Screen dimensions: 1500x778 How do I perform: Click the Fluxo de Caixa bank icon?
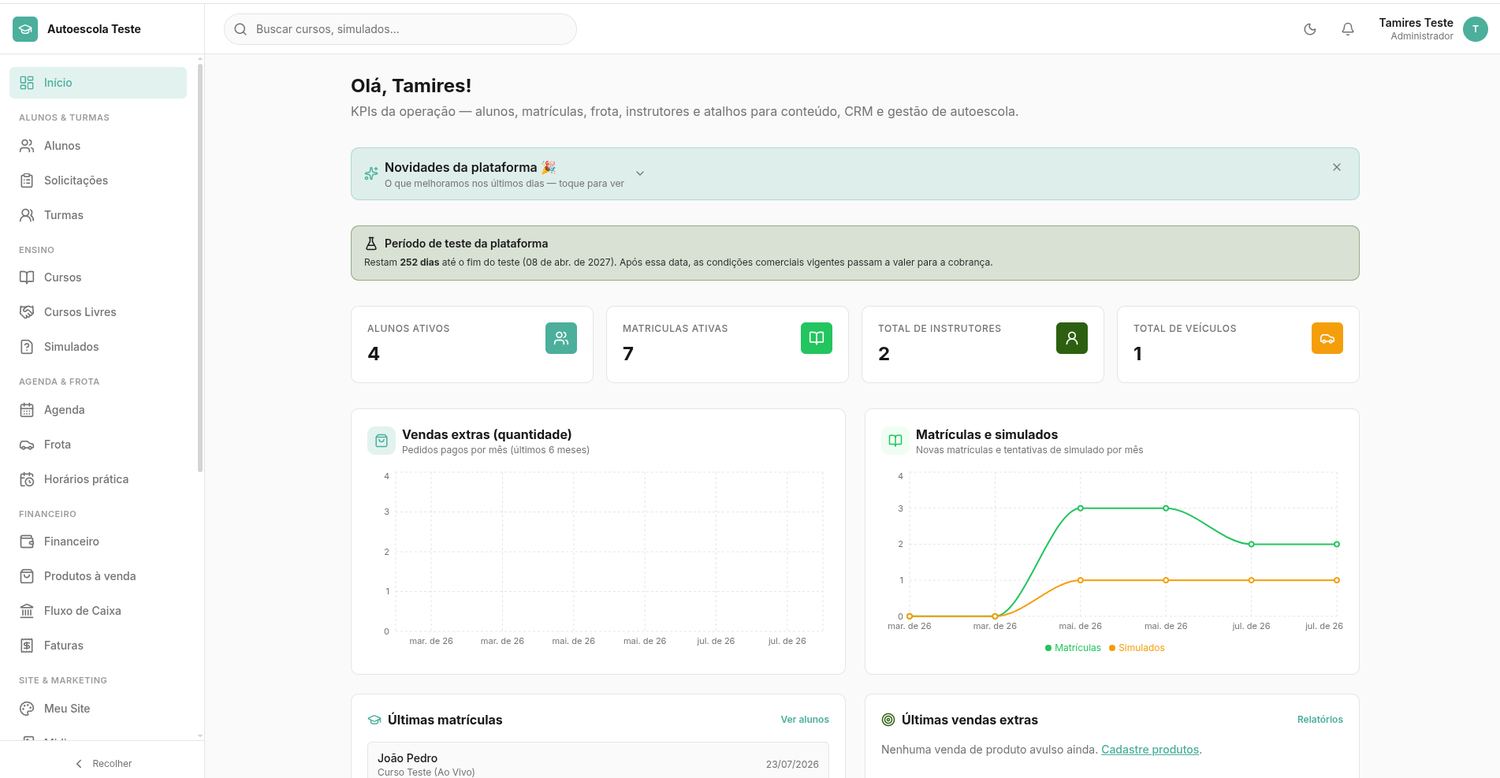pos(27,611)
